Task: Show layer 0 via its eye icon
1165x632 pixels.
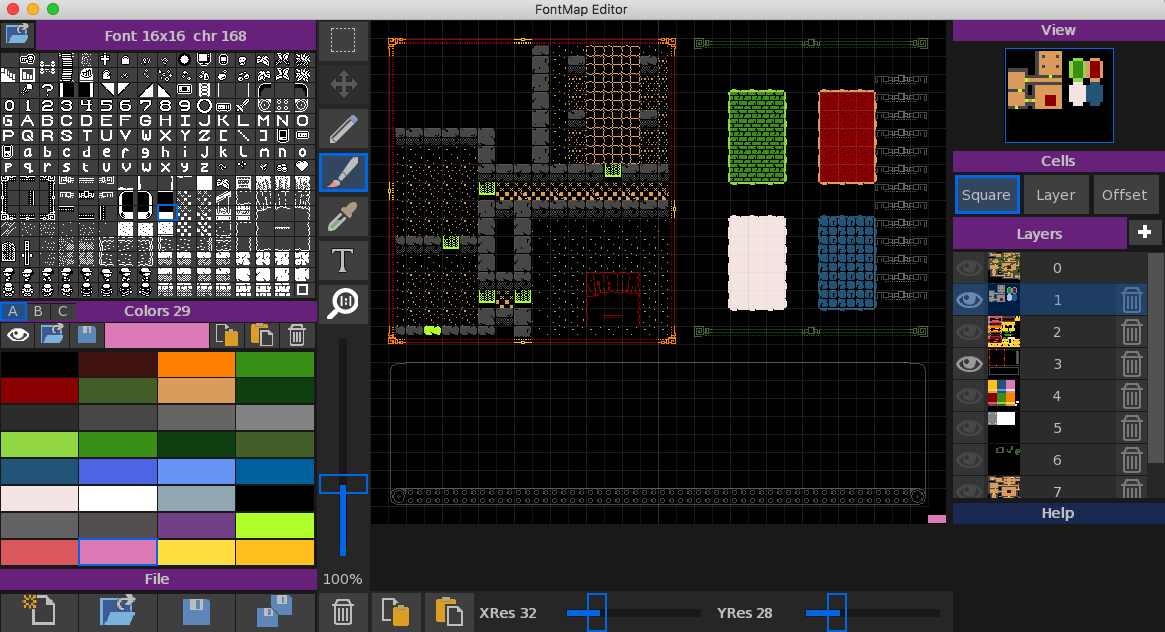Action: [x=969, y=268]
